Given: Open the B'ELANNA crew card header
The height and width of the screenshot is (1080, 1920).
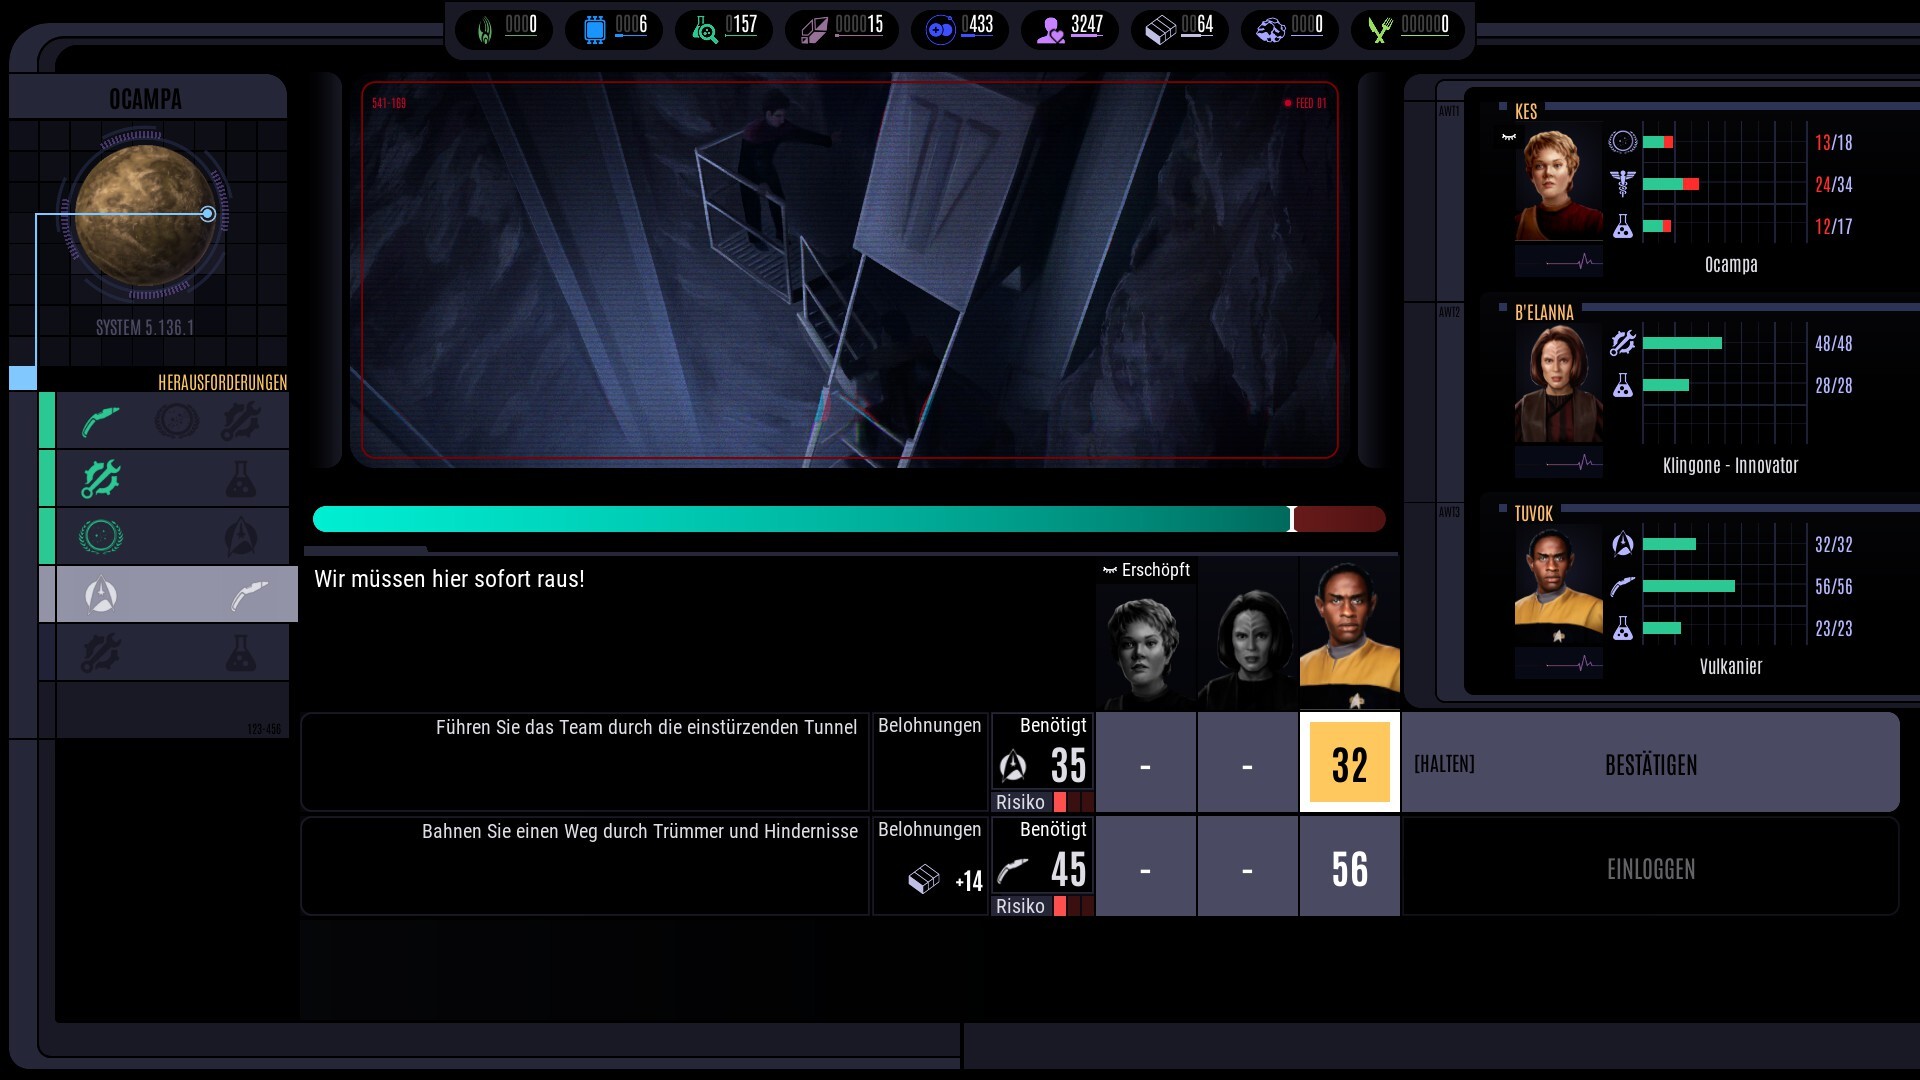Looking at the screenshot, I should (1544, 313).
